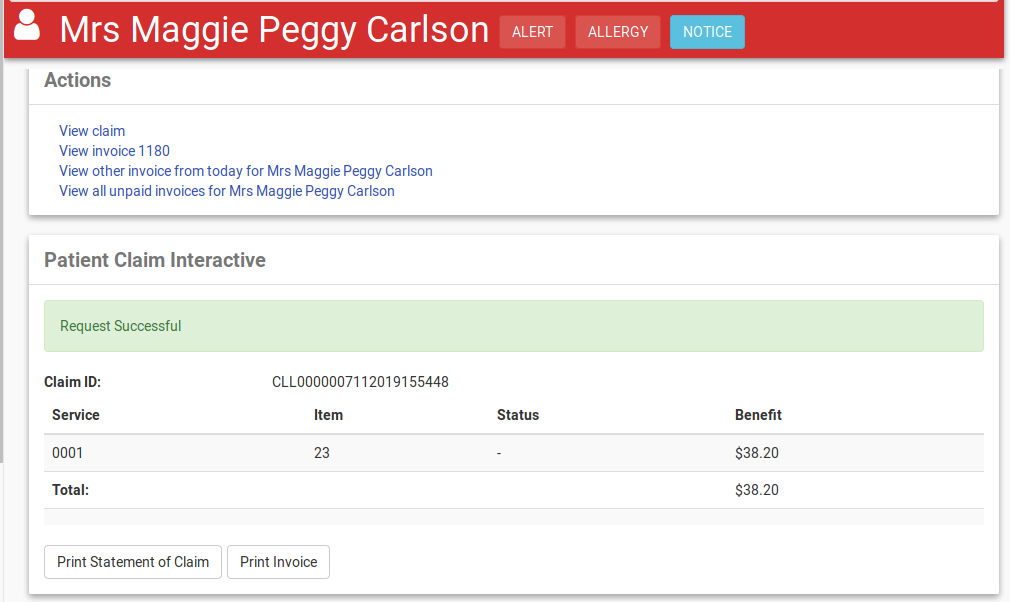This screenshot has height=602, width=1010.
Task: Click the $38.20 amount in Total row
Action: pos(757,490)
